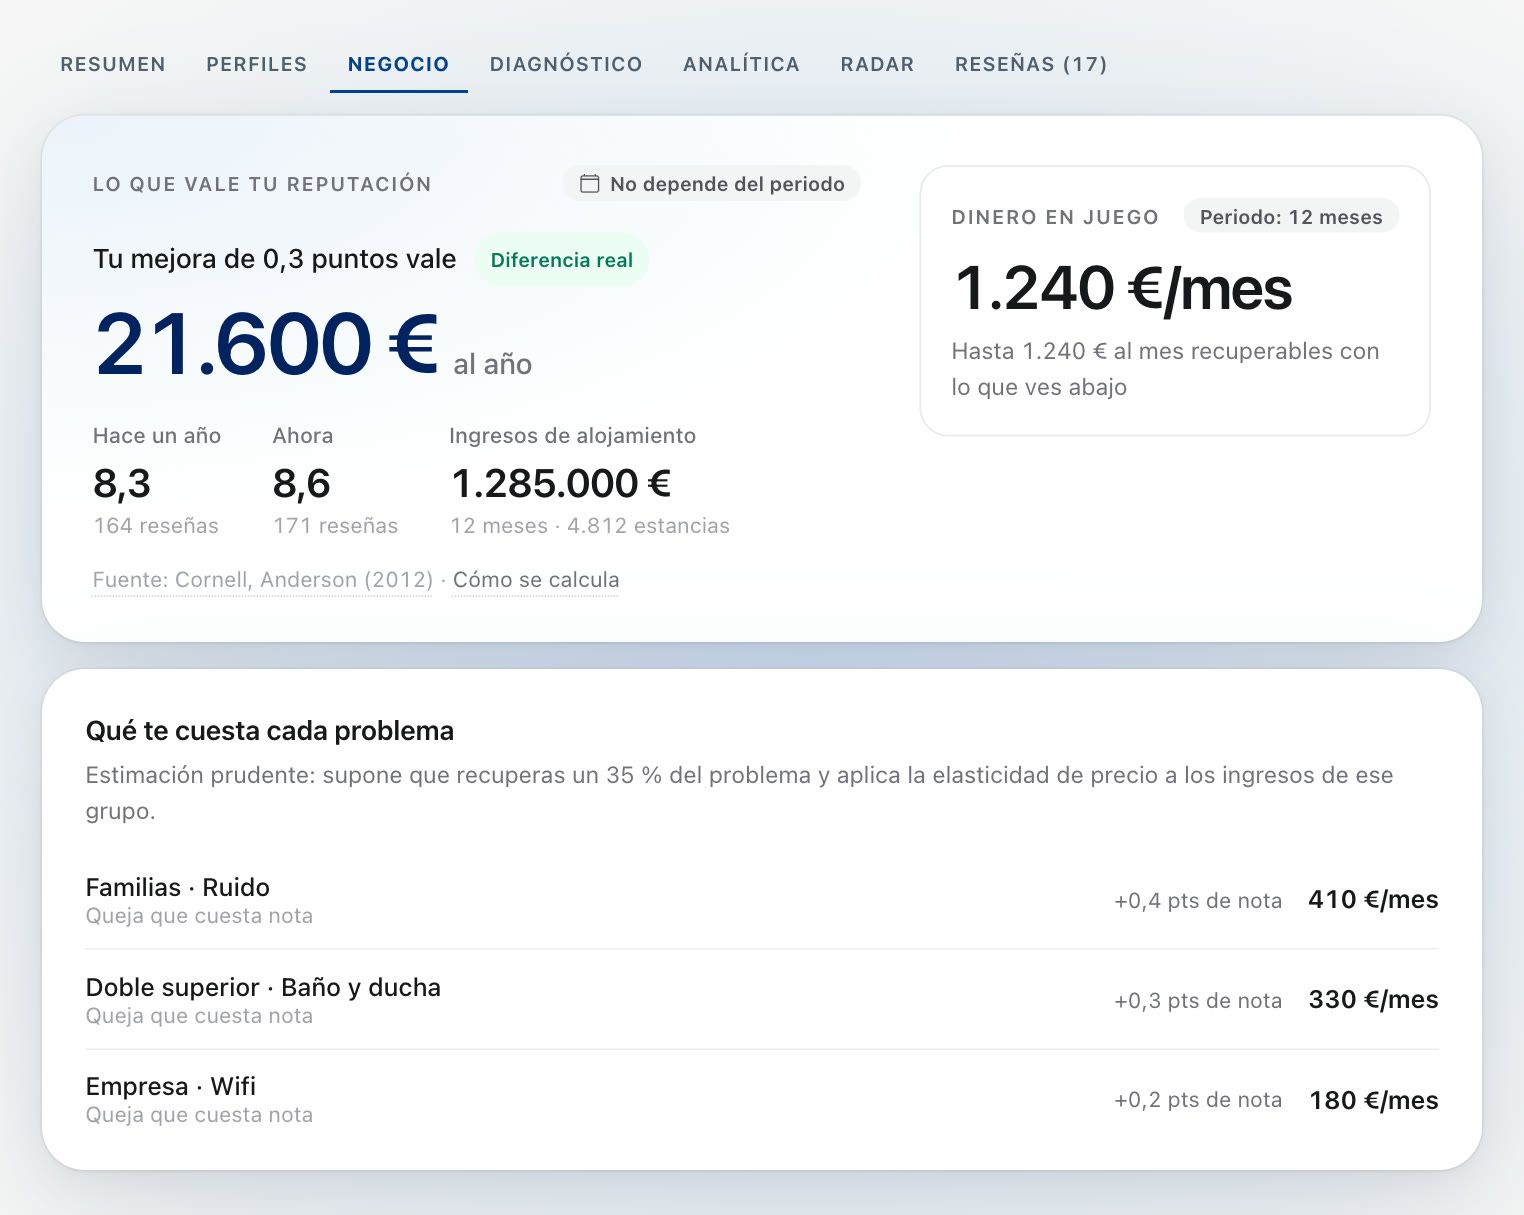Click the 410 €/mes amount
This screenshot has height=1215, width=1524.
[x=1373, y=900]
